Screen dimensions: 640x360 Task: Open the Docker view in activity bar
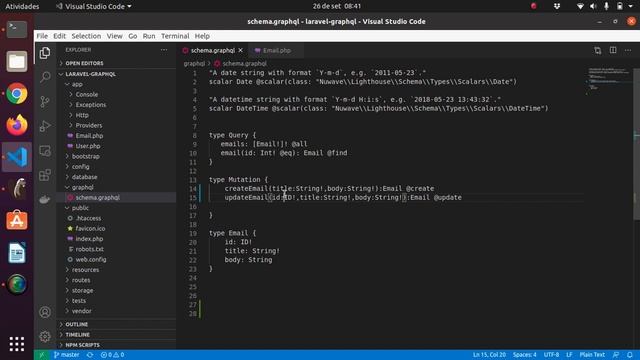45,199
